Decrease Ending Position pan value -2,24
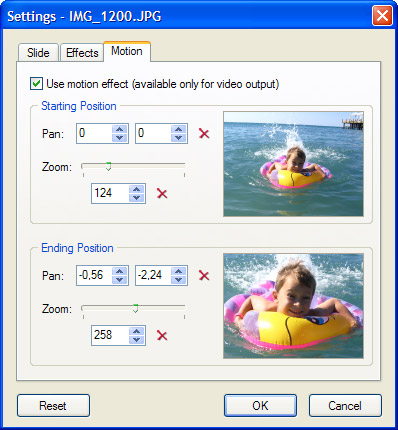Viewport: 398px width, 430px height. click(179, 280)
